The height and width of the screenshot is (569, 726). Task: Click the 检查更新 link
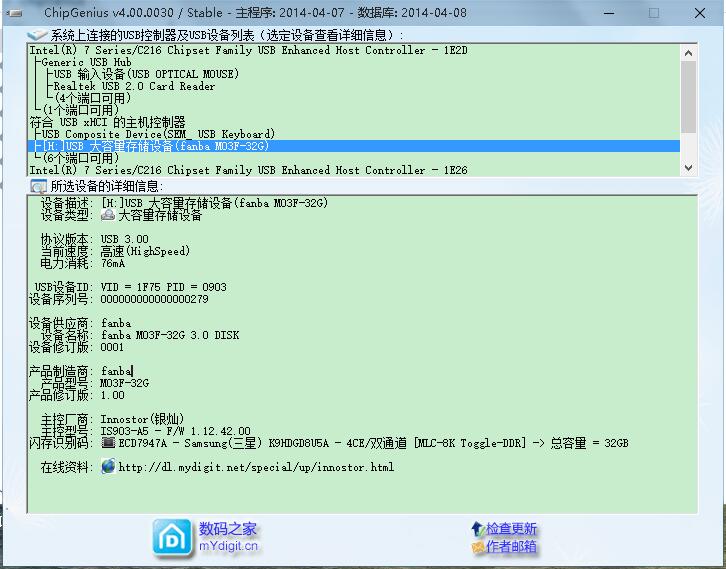point(511,528)
